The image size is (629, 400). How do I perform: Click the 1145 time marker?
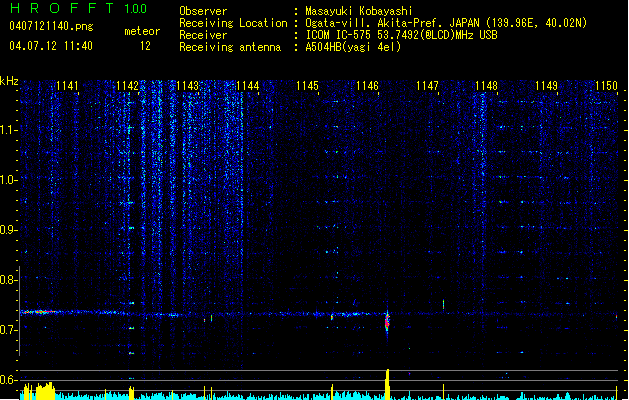click(307, 86)
